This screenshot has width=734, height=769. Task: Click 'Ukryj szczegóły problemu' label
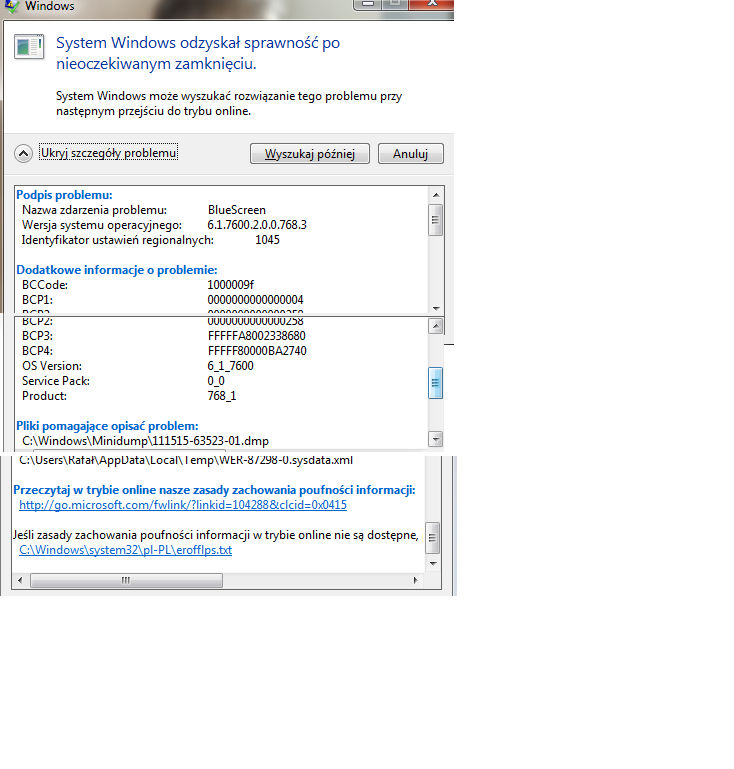pos(108,153)
